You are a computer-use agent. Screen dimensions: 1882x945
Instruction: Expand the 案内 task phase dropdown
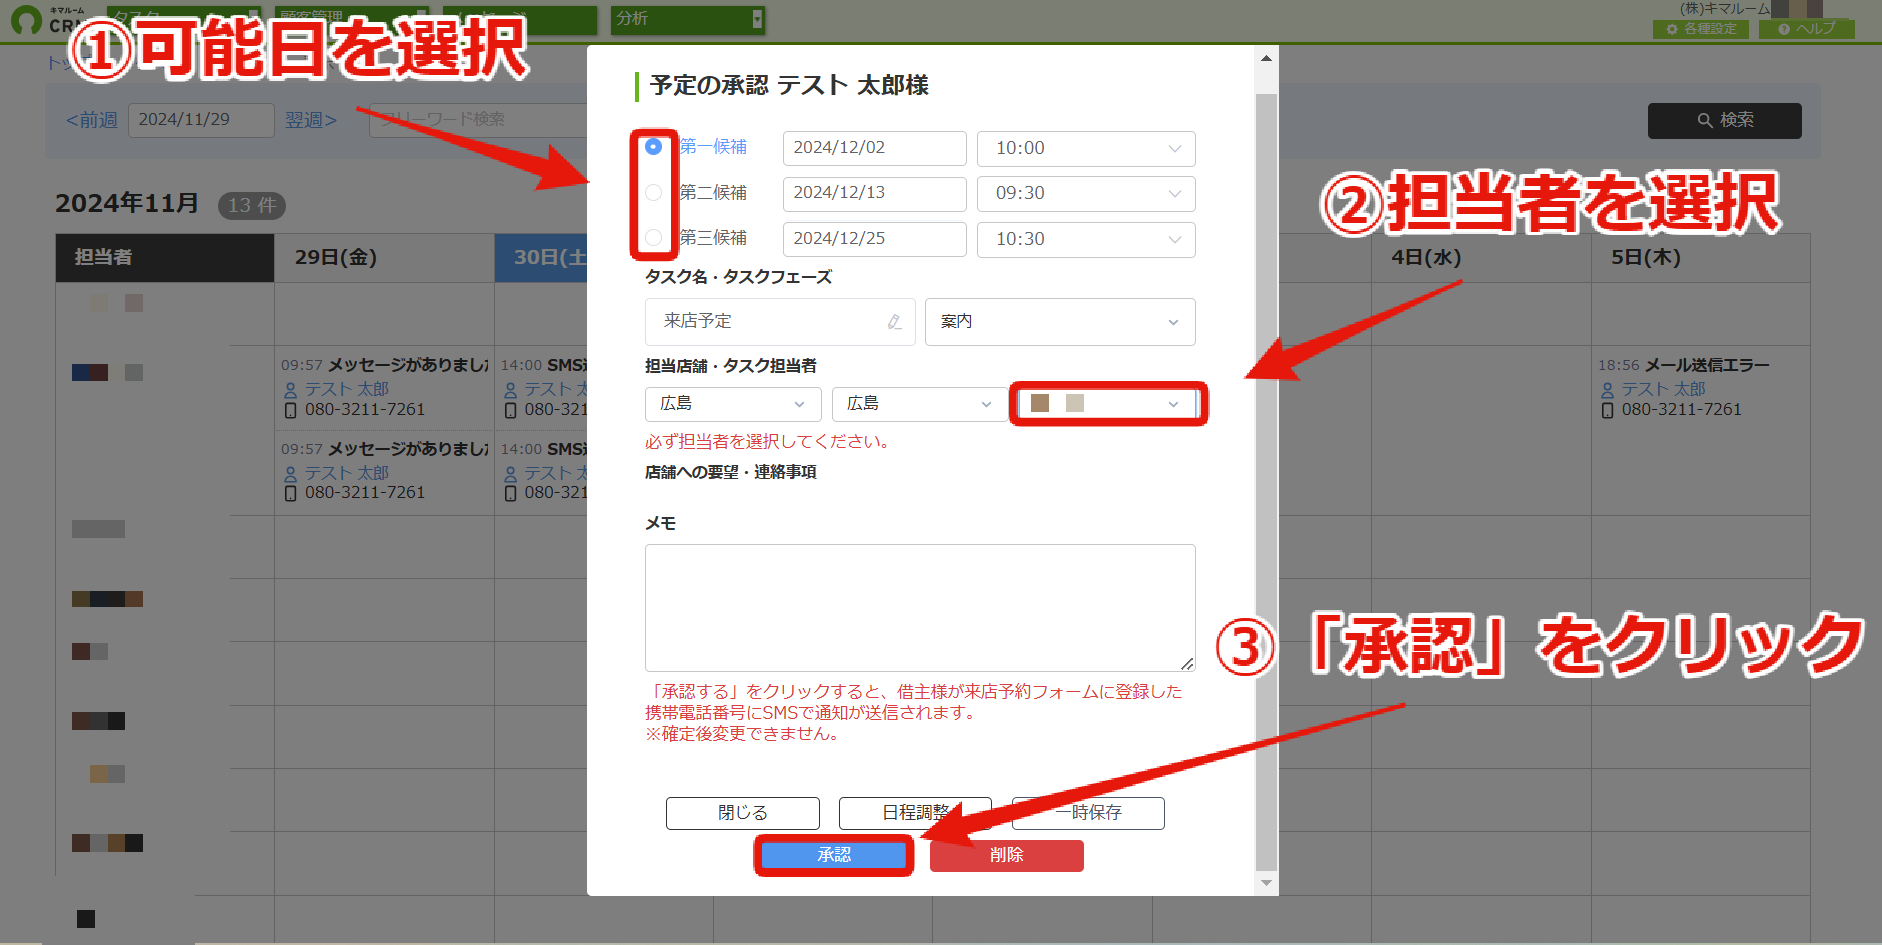[1060, 322]
